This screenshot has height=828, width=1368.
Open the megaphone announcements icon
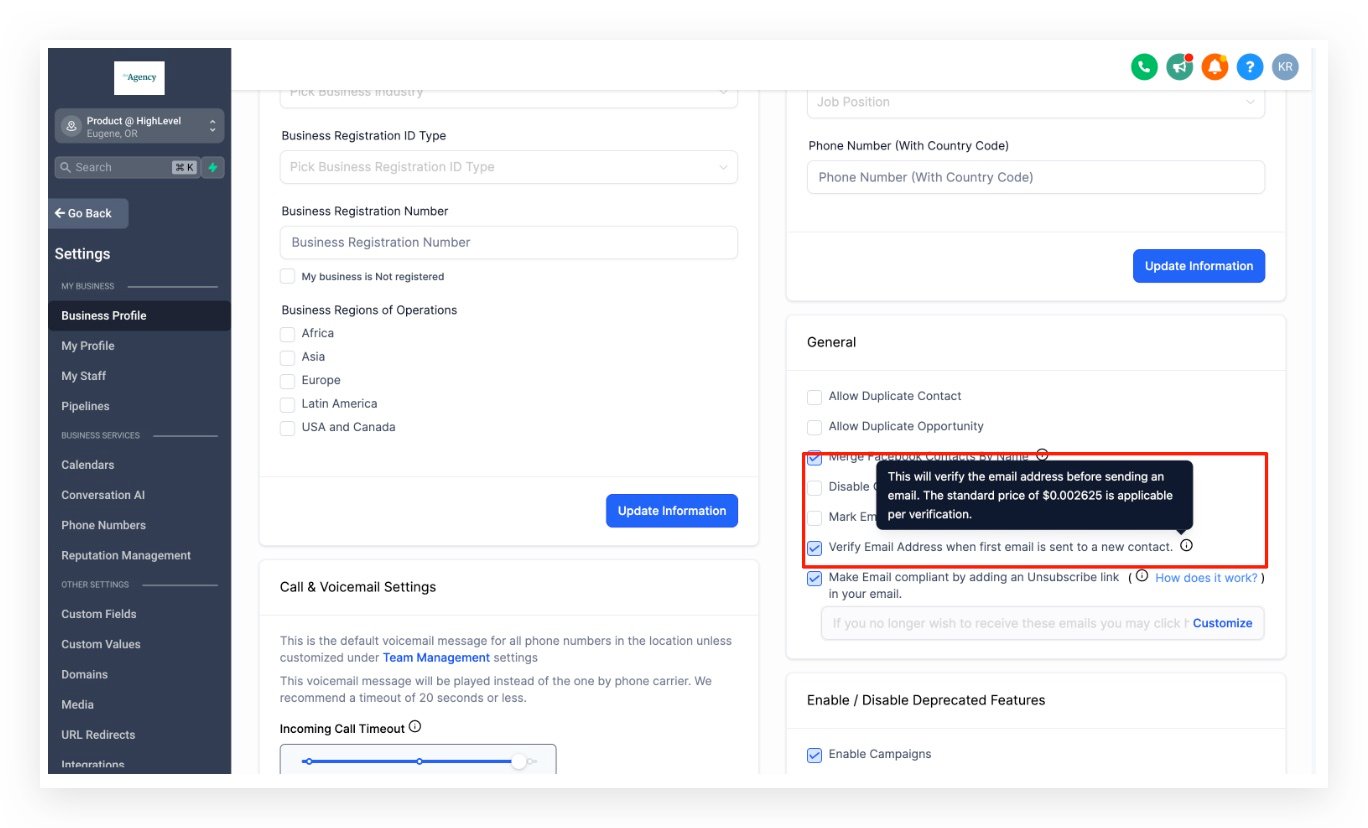pyautogui.click(x=1179, y=67)
